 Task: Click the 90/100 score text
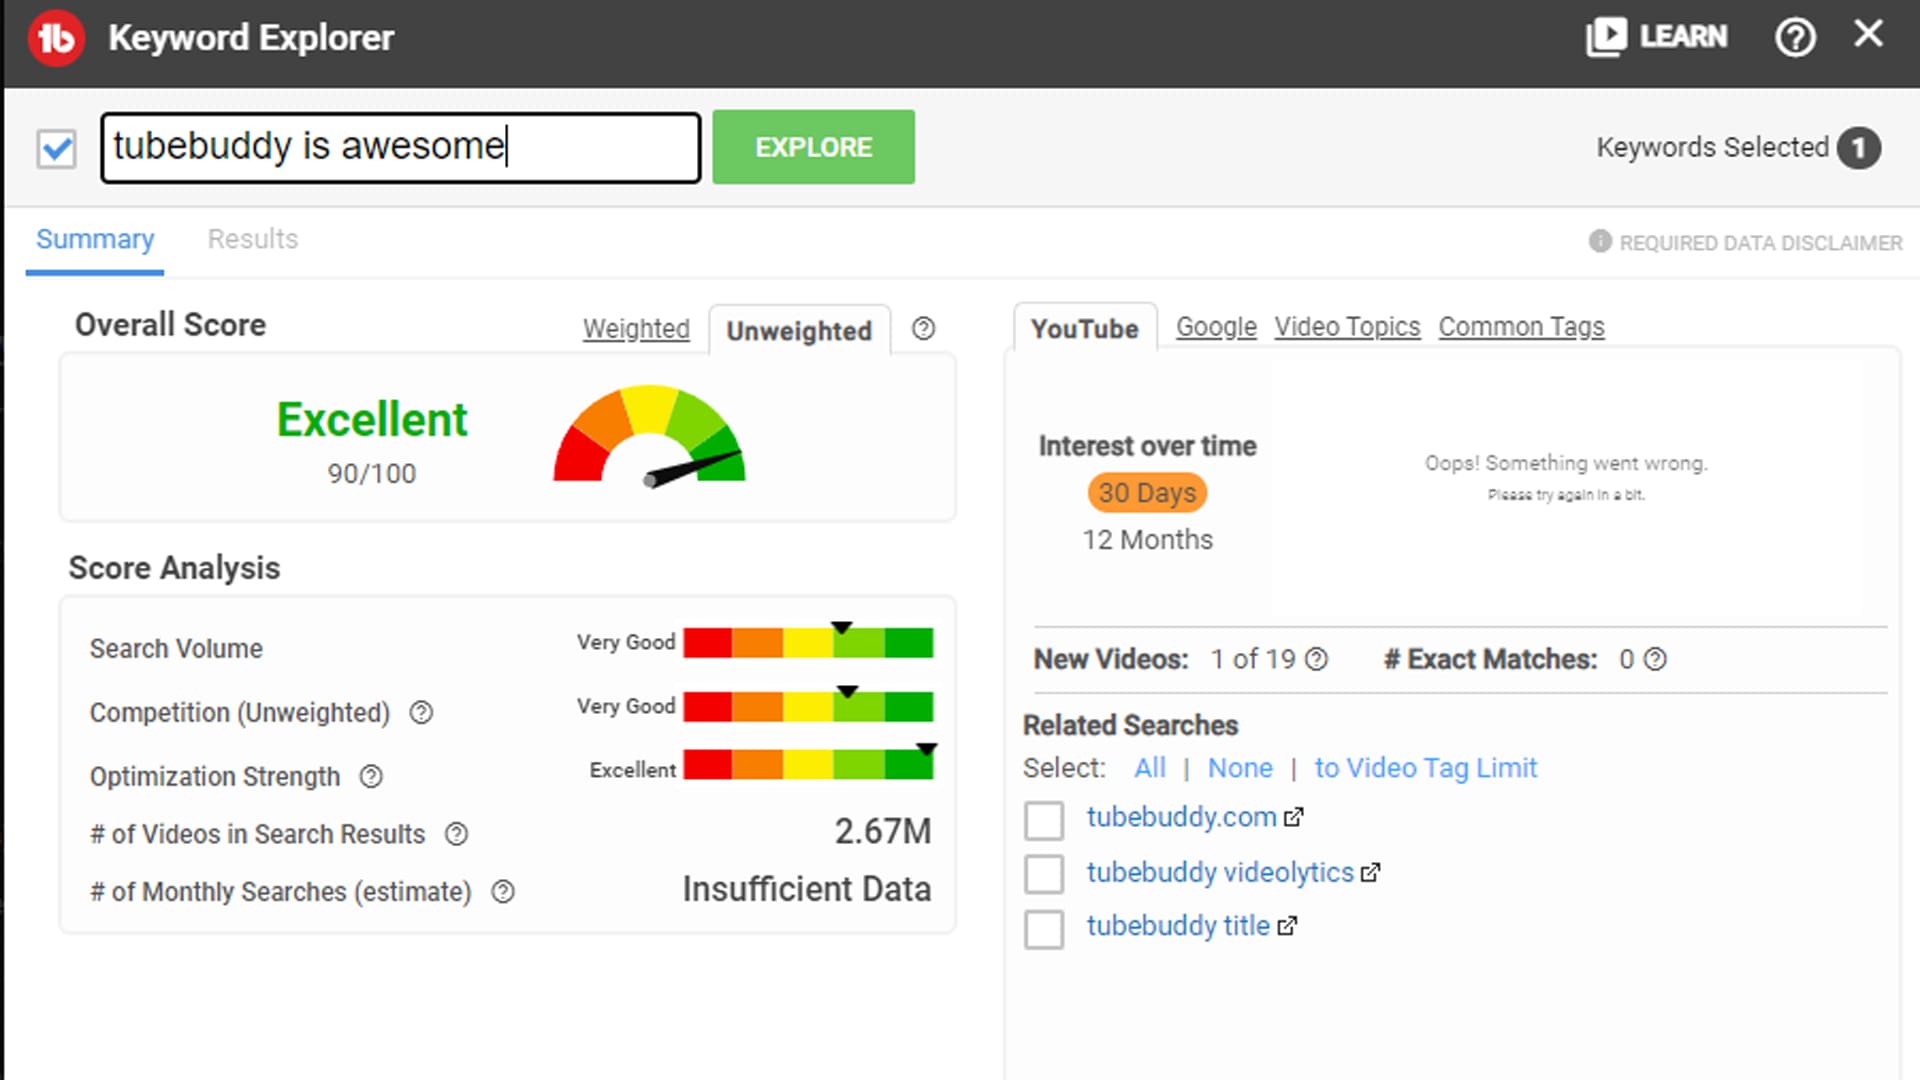[x=371, y=474]
